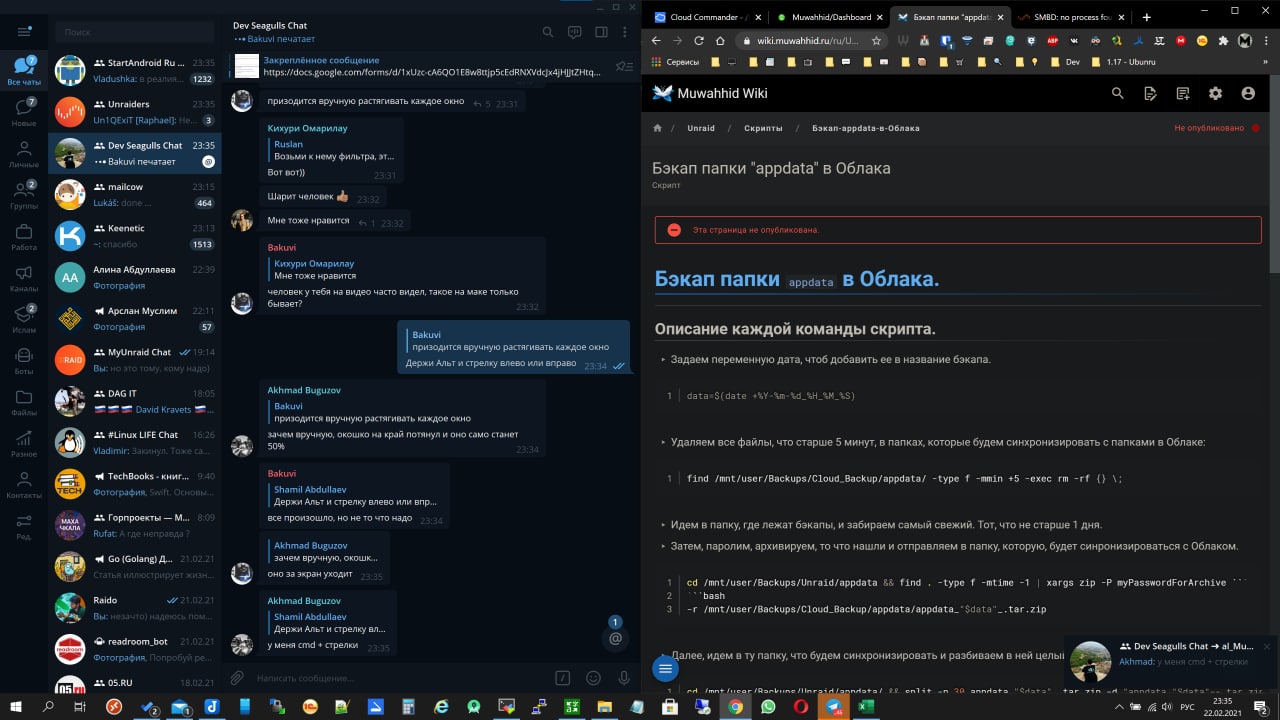Image resolution: width=1280 pixels, height=720 pixels.
Task: Open AdBlock Plus extension icon
Action: tap(1053, 41)
